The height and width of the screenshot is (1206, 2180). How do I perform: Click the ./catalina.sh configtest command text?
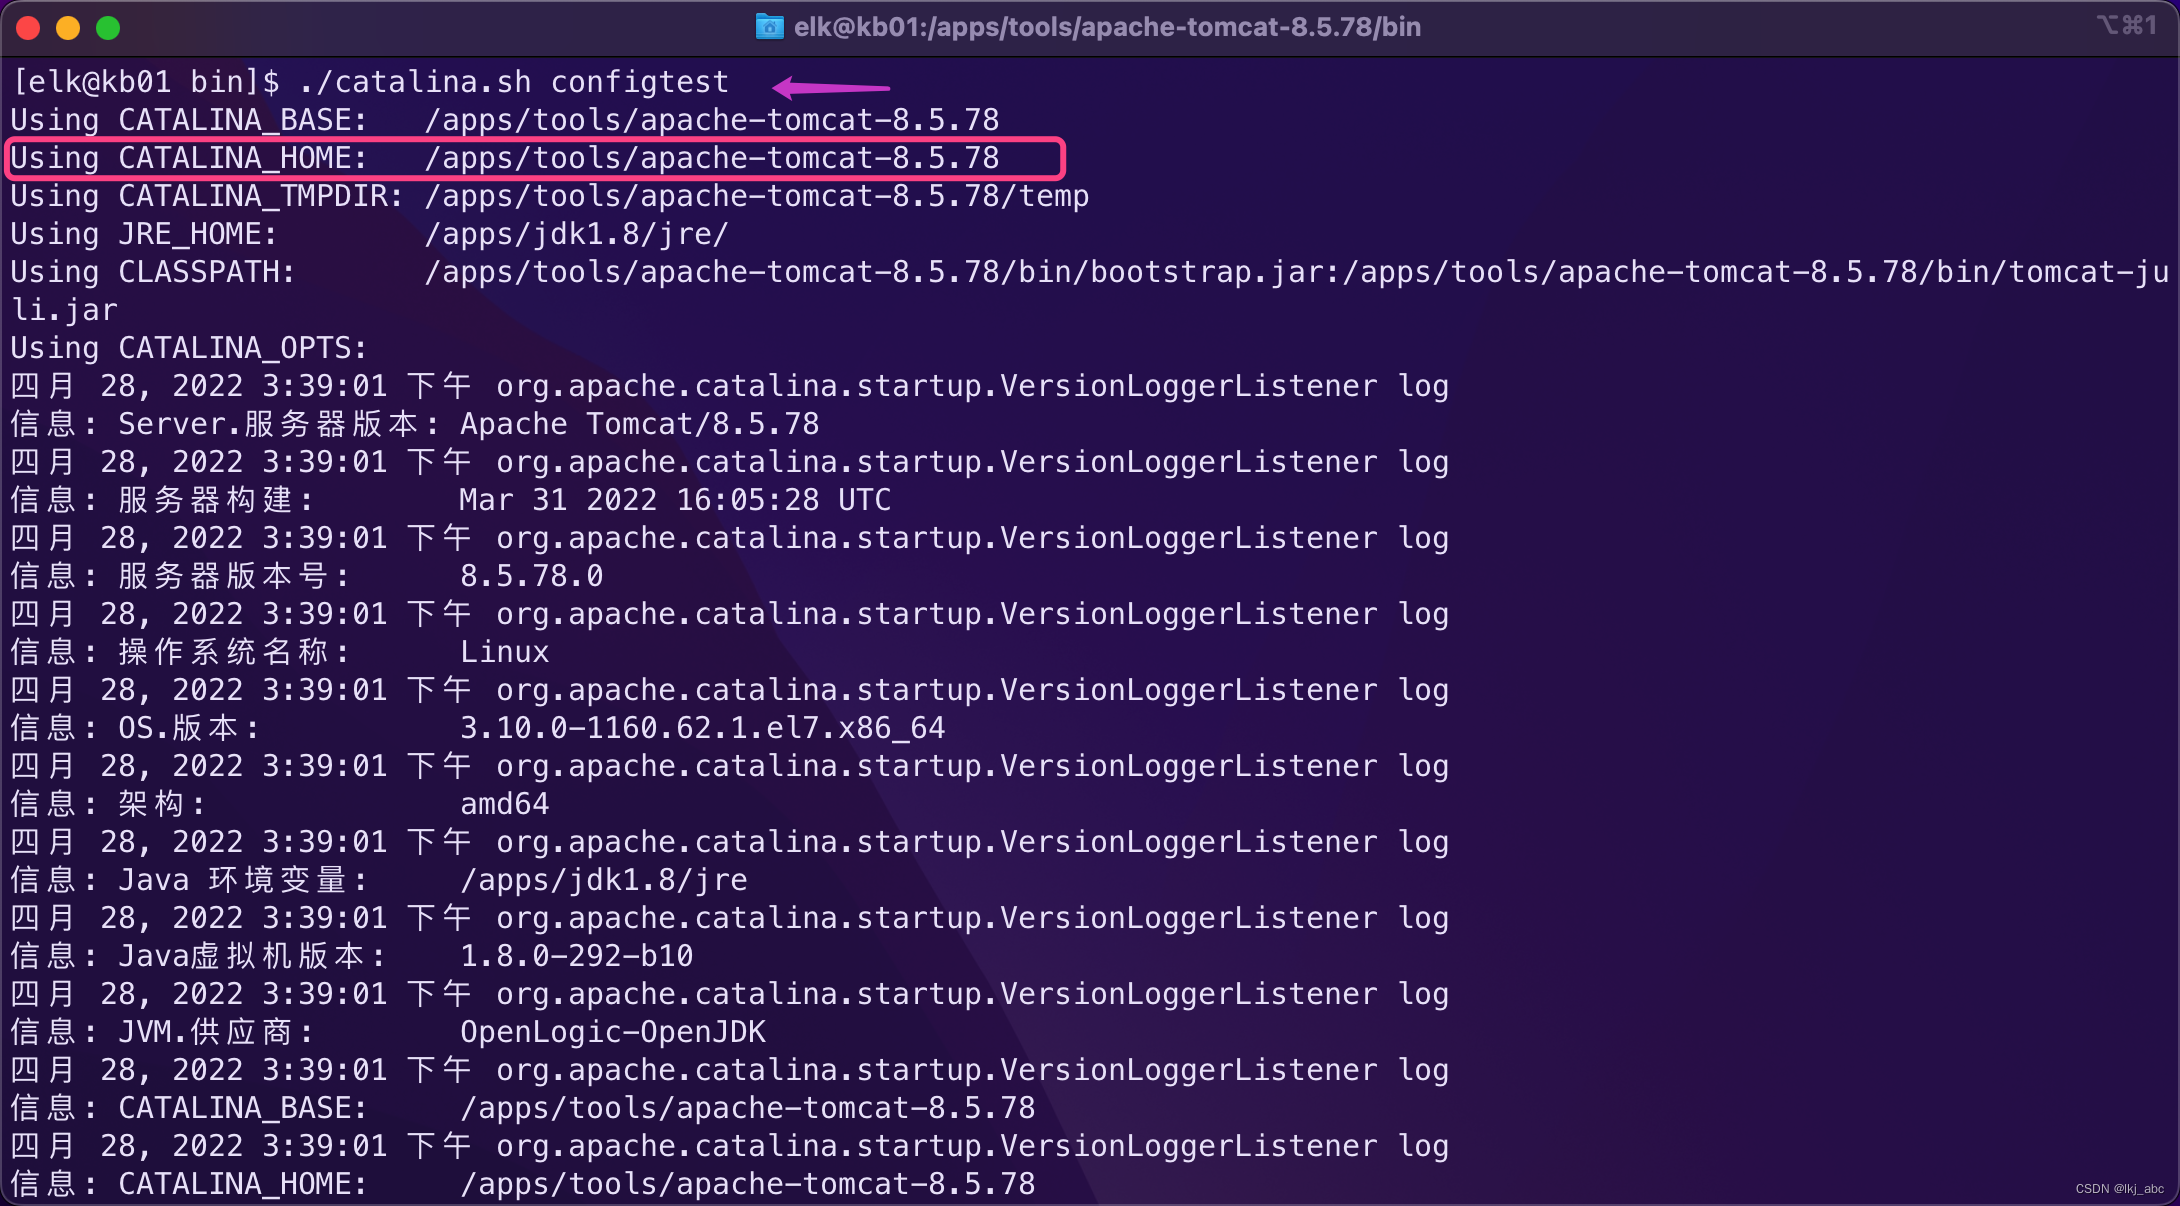(513, 82)
